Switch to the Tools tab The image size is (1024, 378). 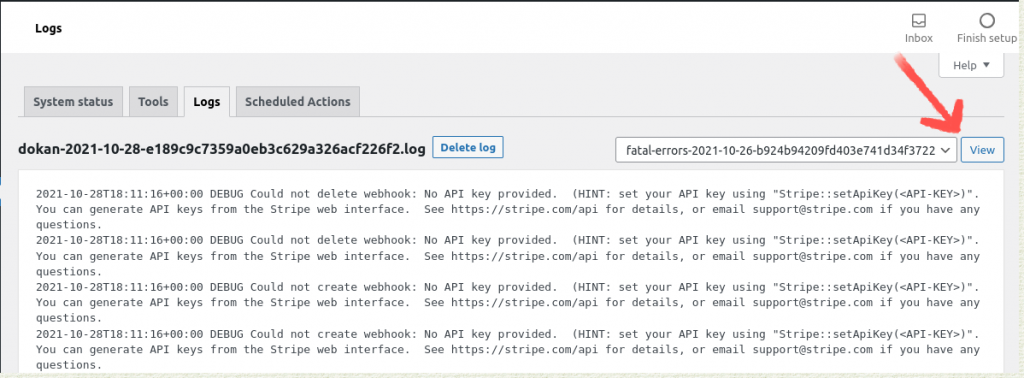pos(153,102)
